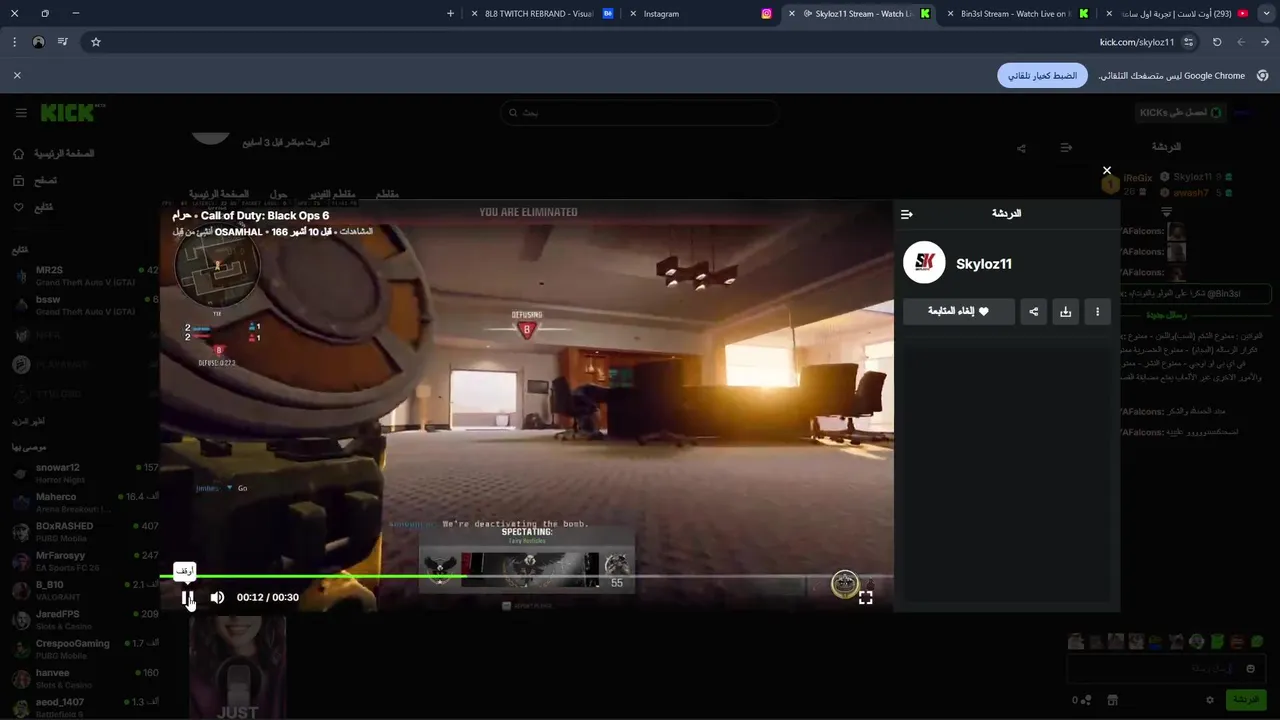
Task: Click the Get KICKs button in header
Action: (1181, 113)
